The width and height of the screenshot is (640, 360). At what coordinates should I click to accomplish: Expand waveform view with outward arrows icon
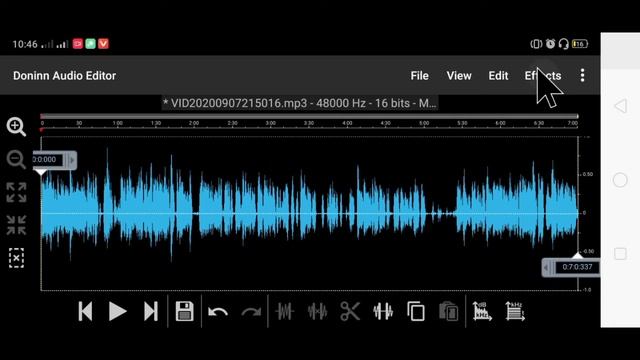tap(16, 192)
